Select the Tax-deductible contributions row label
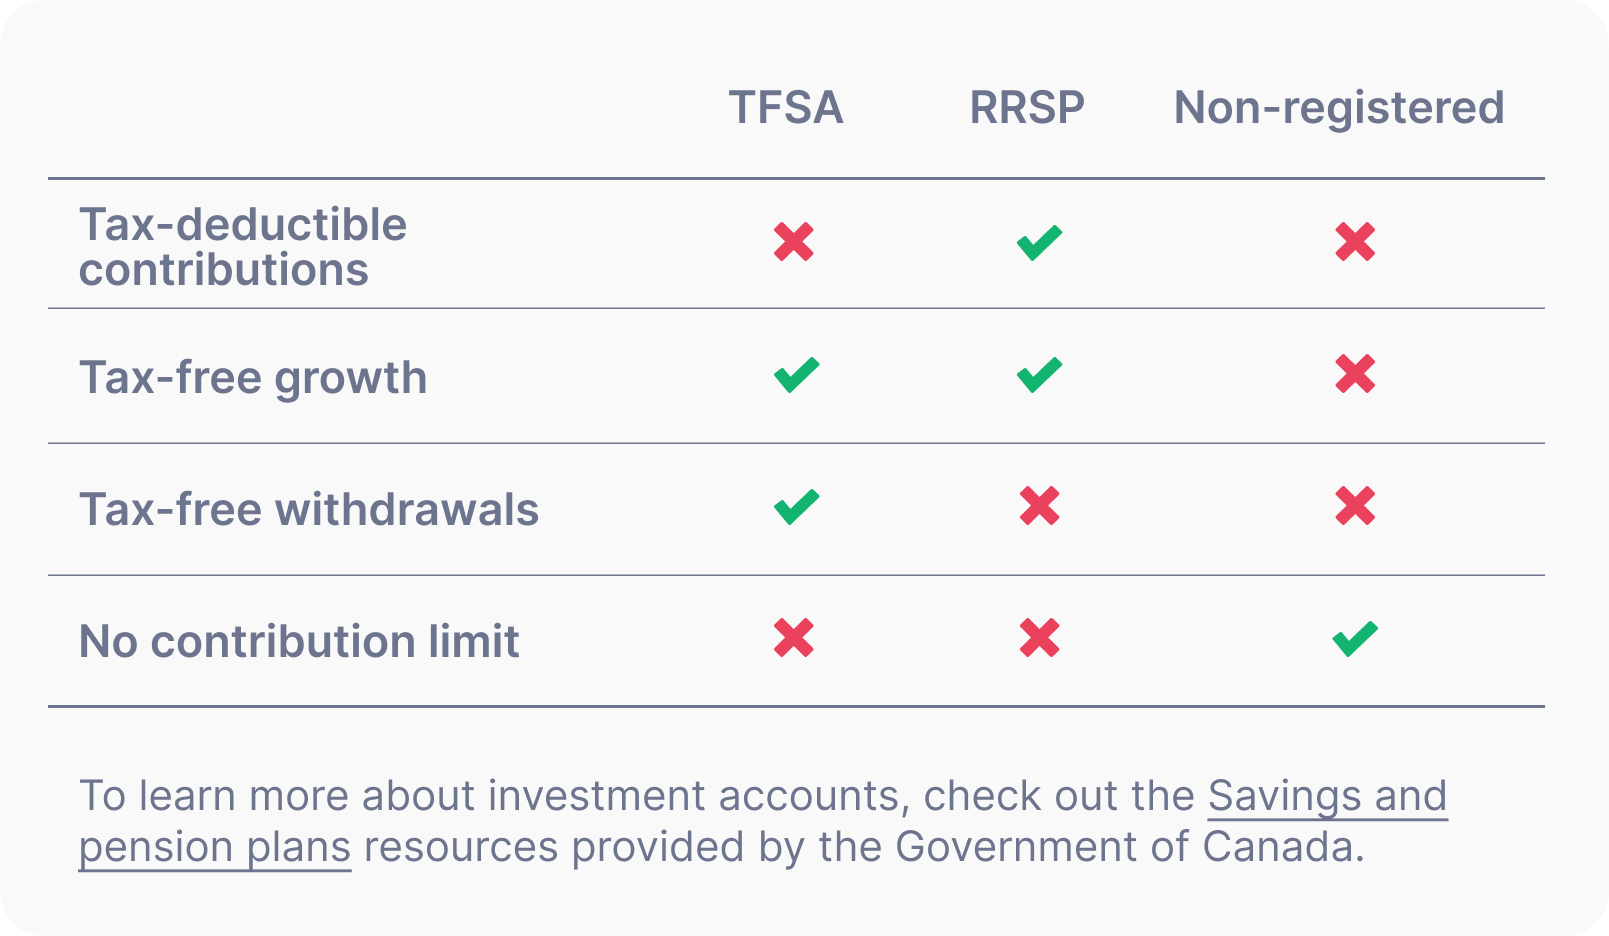 pos(243,247)
